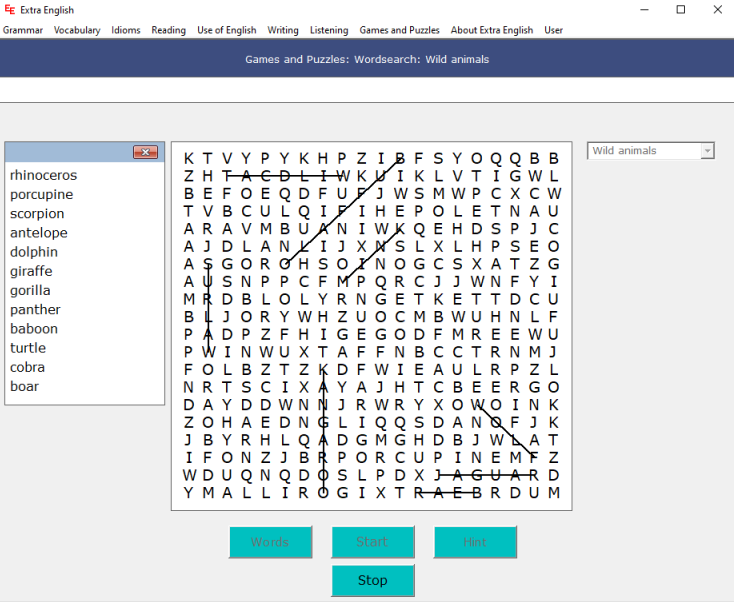
Task: Open the Vocabulary menu
Action: 77,30
